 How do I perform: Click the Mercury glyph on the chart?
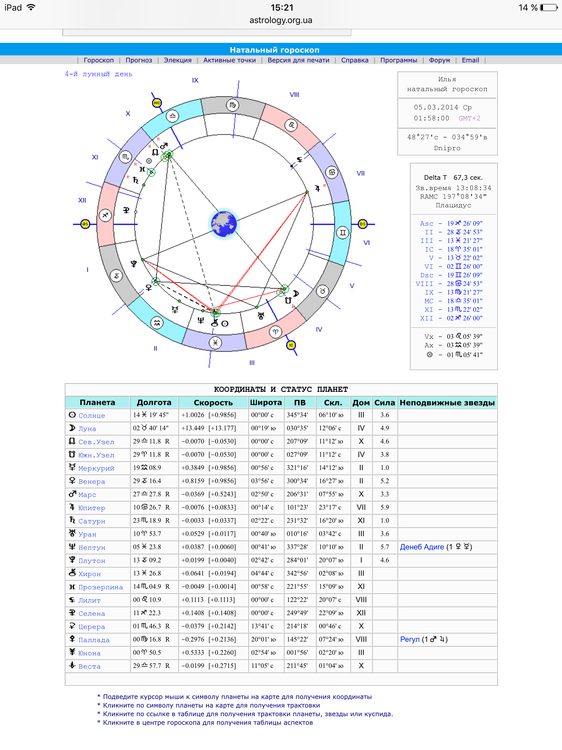point(176,309)
